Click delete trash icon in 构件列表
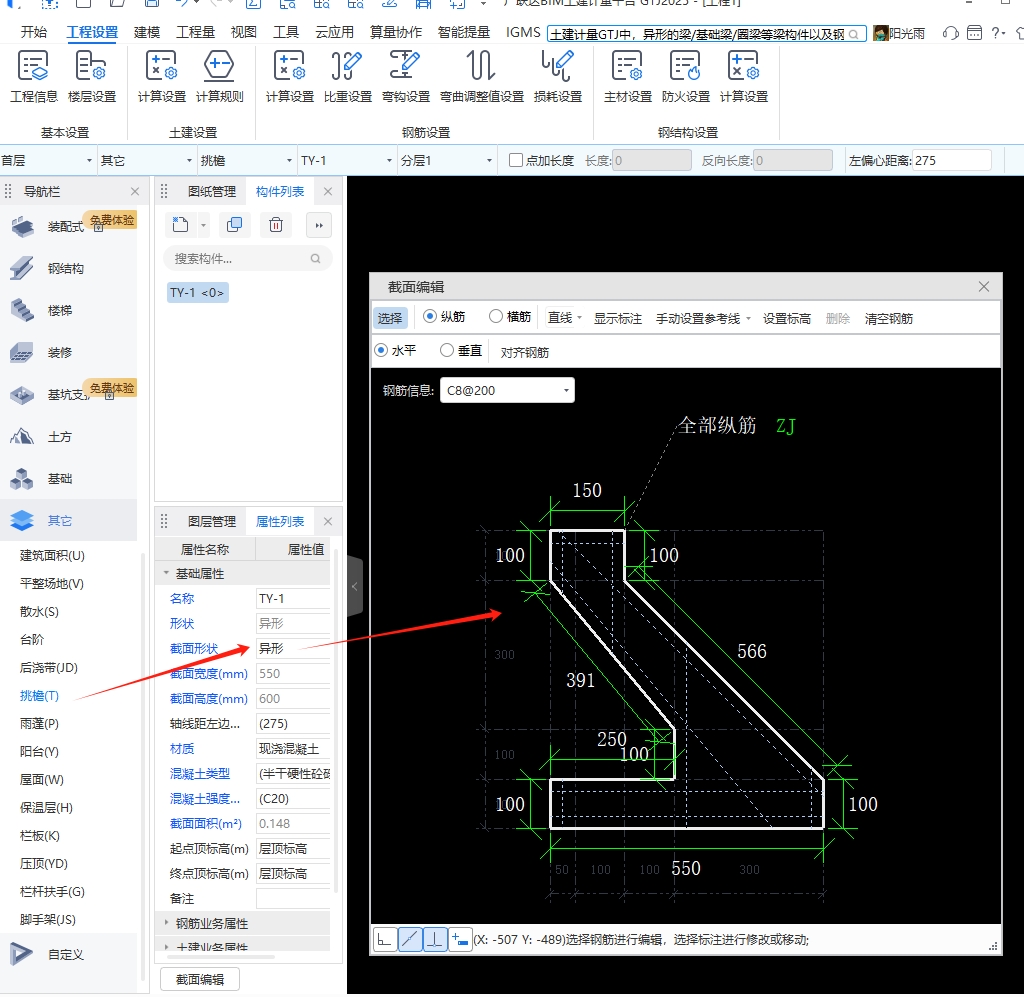The width and height of the screenshot is (1024, 997). (276, 225)
